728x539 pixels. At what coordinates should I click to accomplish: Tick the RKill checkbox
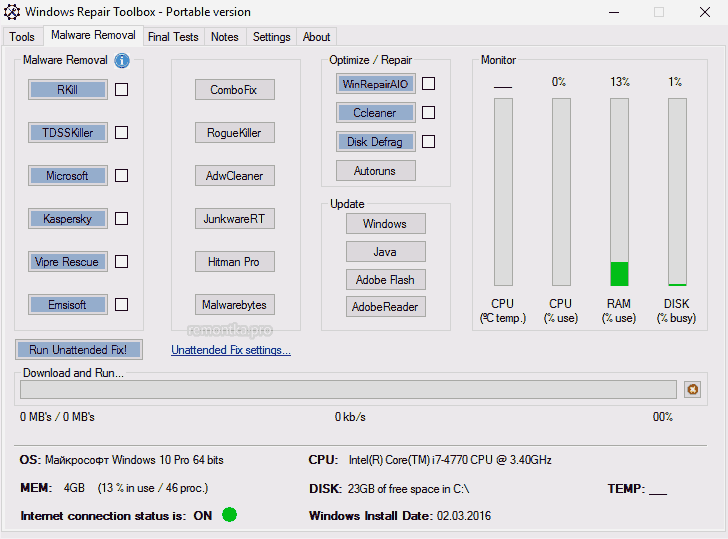(x=122, y=90)
